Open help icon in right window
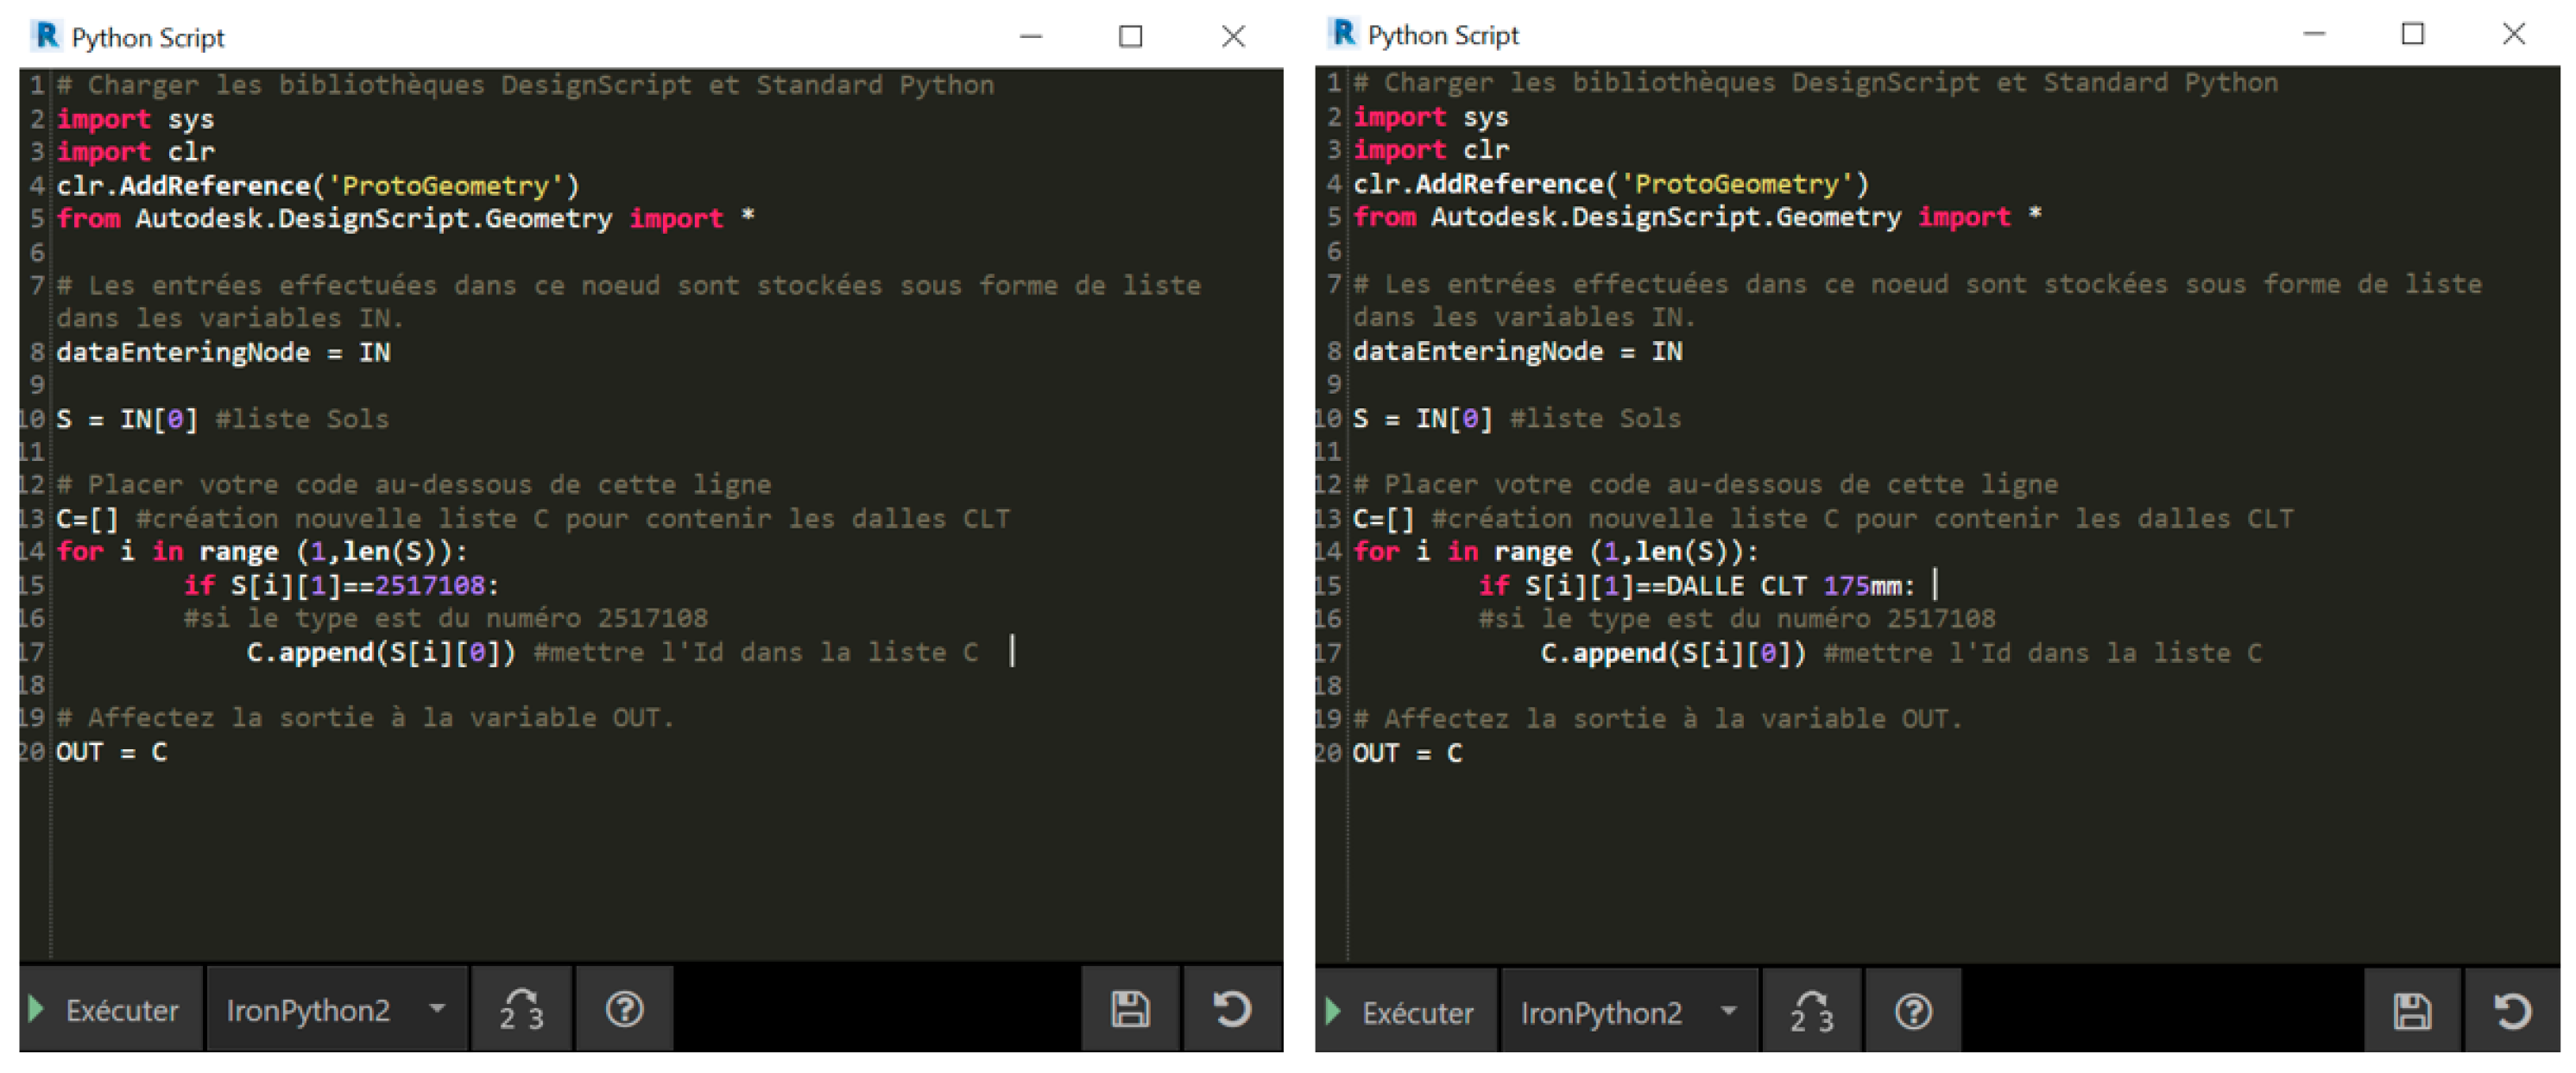 [1913, 1013]
